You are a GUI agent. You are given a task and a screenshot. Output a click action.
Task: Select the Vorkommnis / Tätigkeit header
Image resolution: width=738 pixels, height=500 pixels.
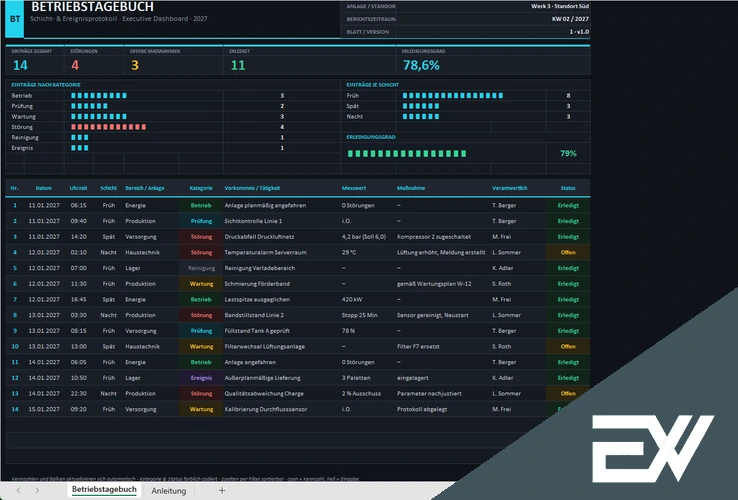click(x=252, y=188)
